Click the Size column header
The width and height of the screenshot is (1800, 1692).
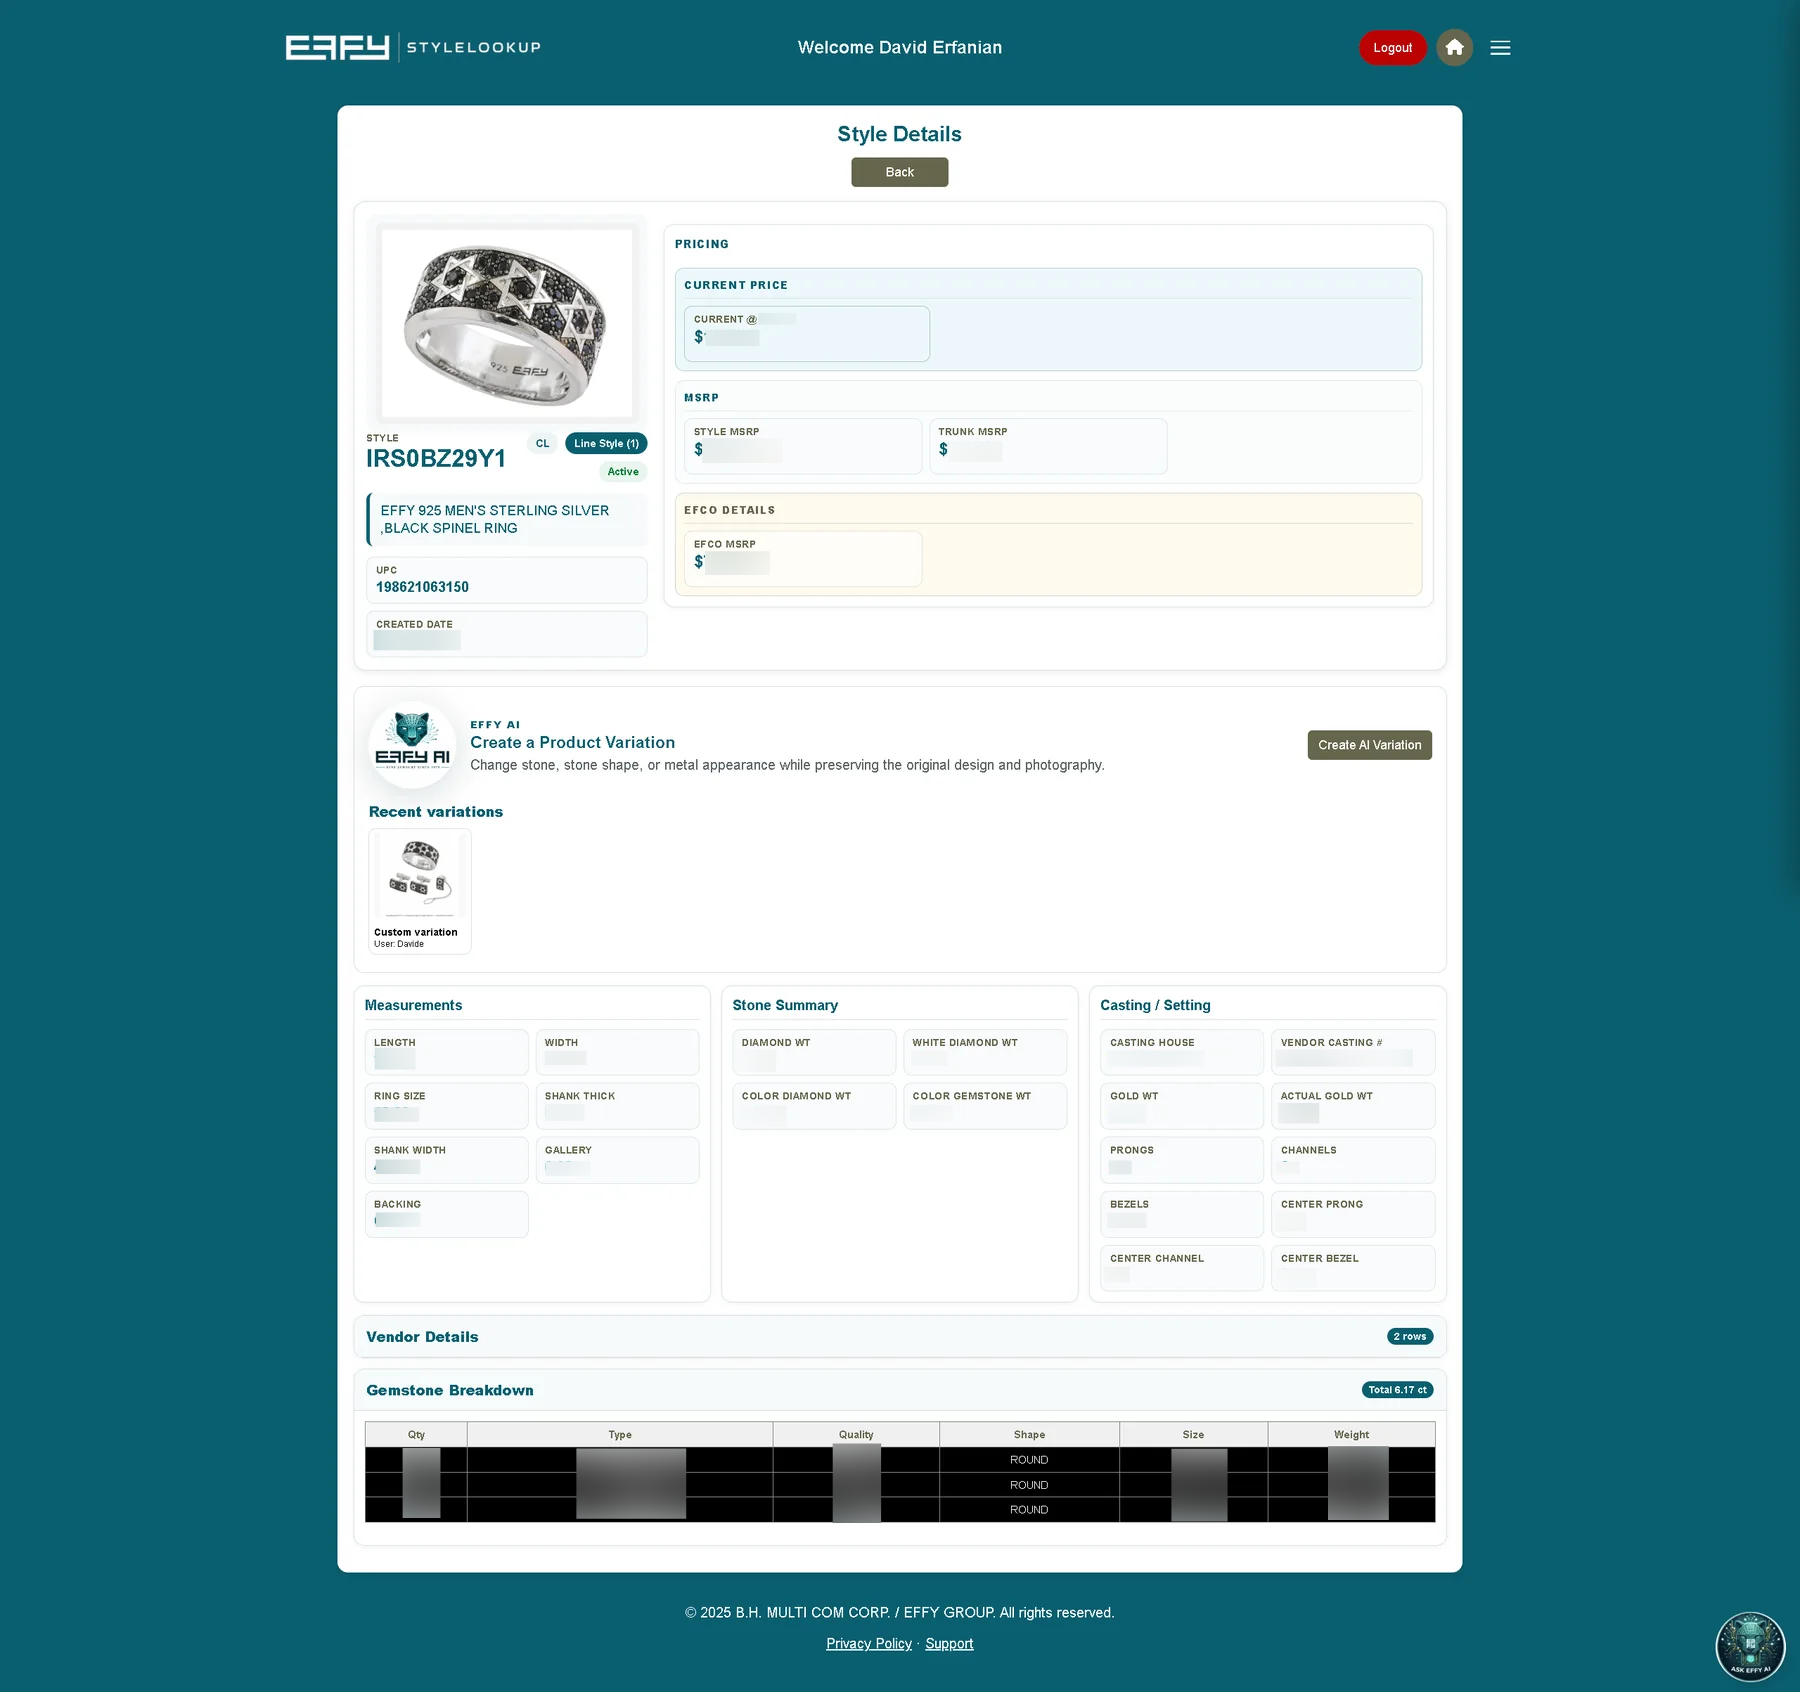pyautogui.click(x=1193, y=1434)
